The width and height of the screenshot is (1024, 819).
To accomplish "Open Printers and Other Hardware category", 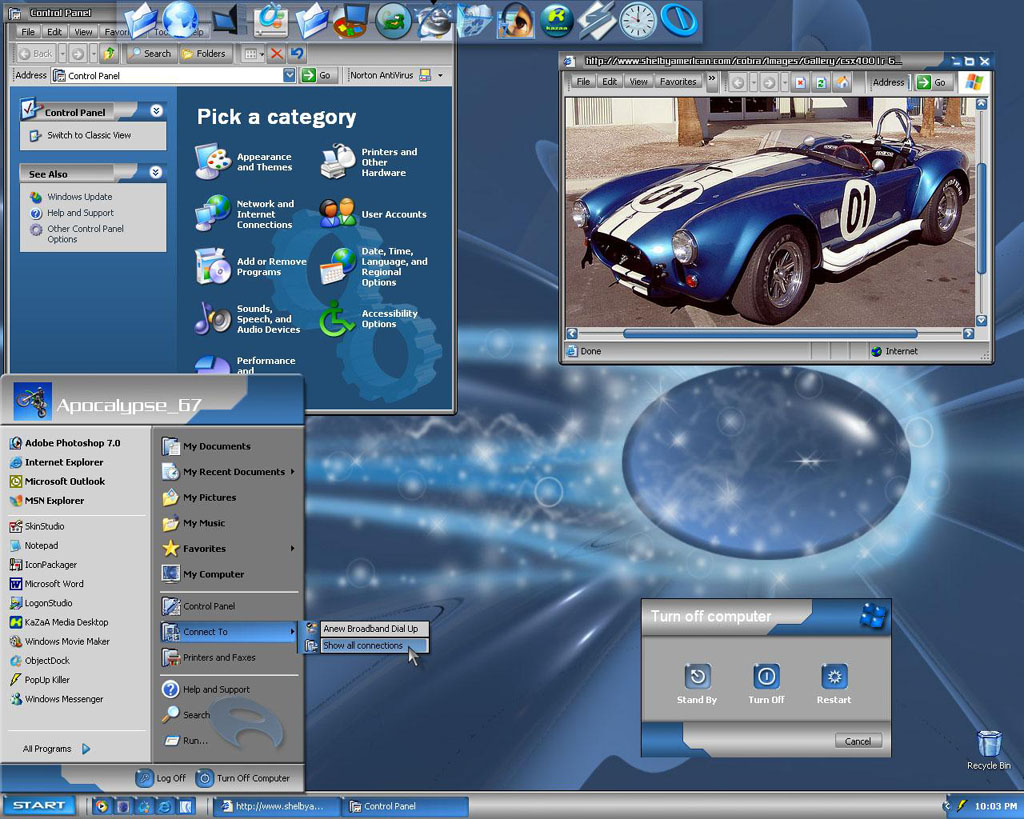I will click(x=369, y=162).
